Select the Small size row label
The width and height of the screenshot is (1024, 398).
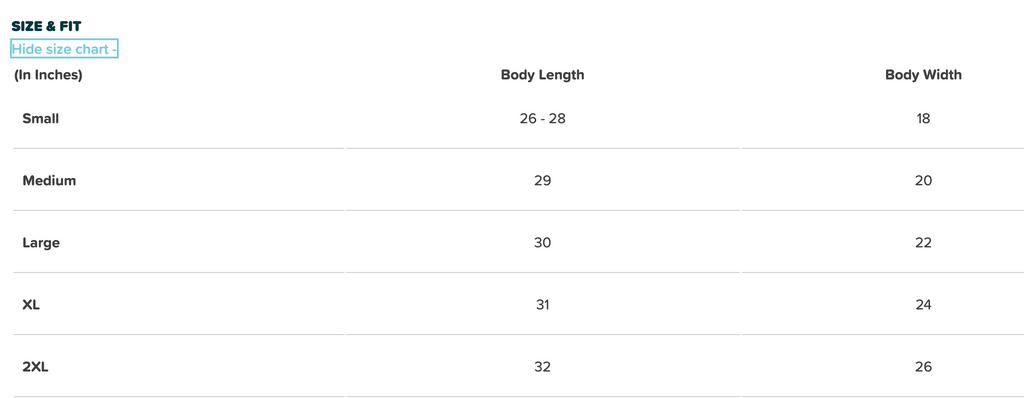[x=40, y=119]
